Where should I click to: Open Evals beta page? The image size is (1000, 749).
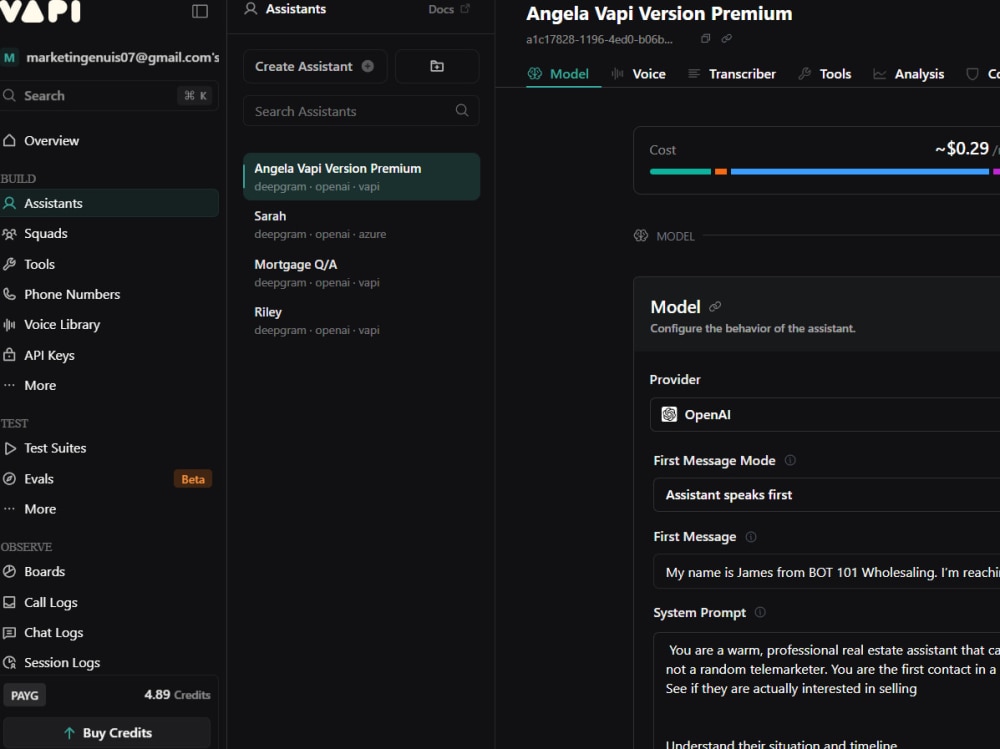click(x=110, y=479)
